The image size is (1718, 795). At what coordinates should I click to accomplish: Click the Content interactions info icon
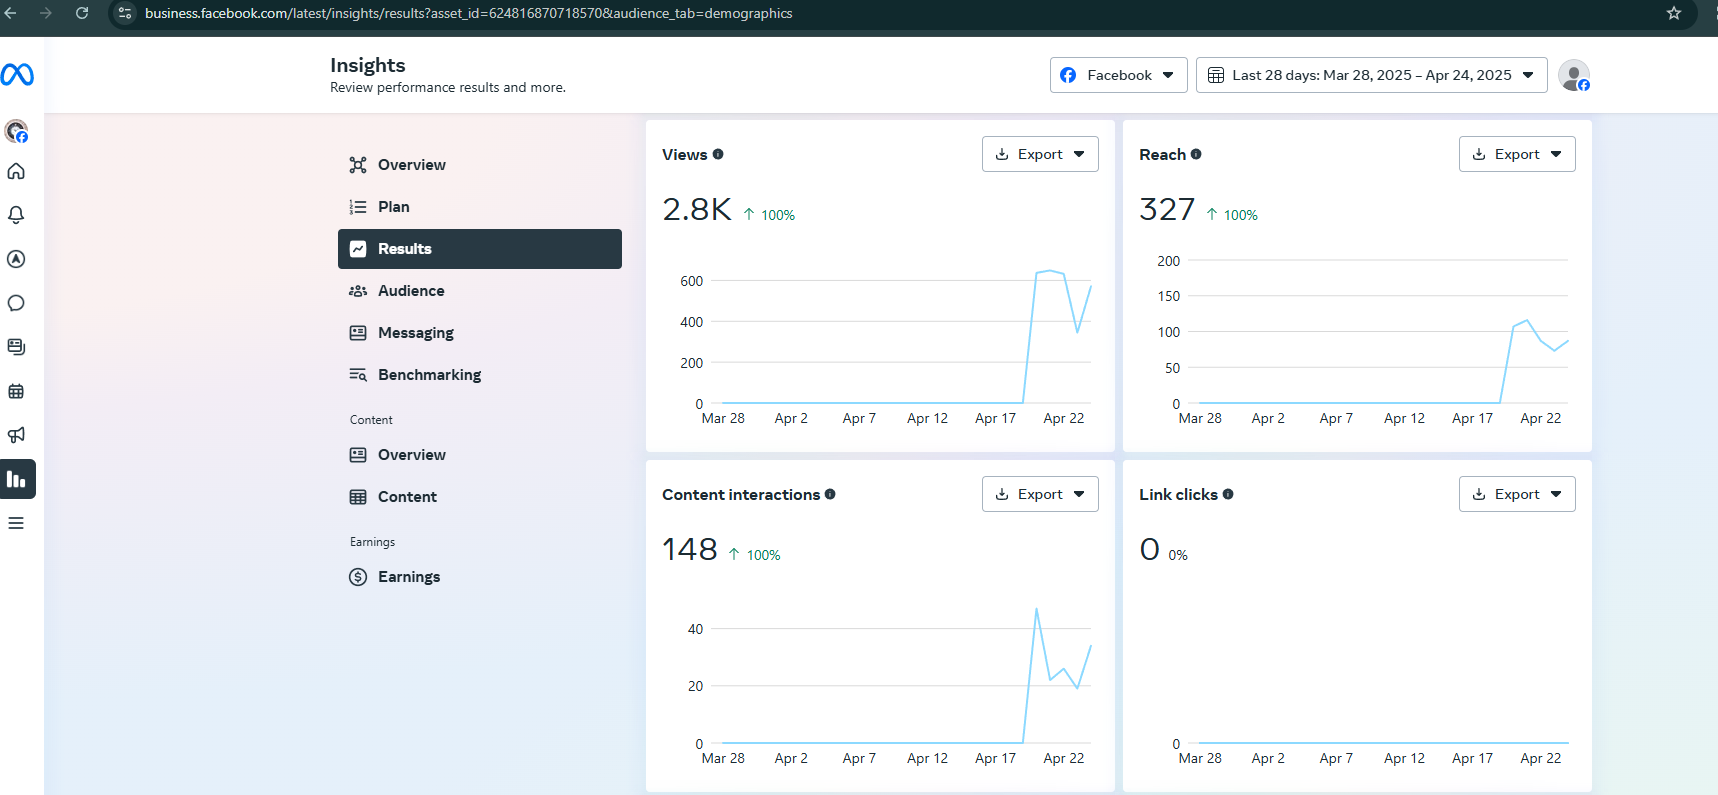coord(830,494)
